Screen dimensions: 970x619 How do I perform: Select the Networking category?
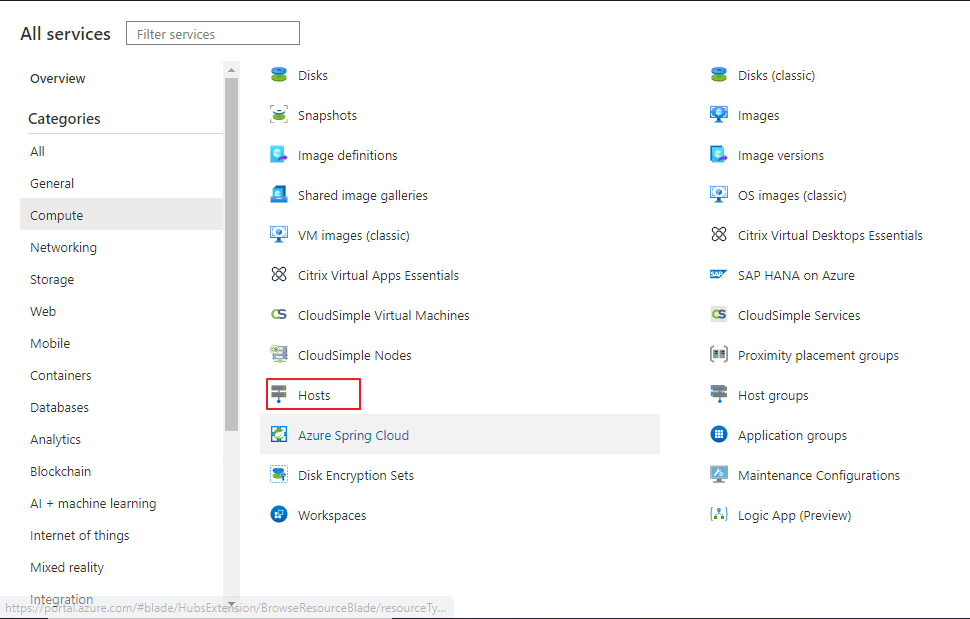point(121,247)
